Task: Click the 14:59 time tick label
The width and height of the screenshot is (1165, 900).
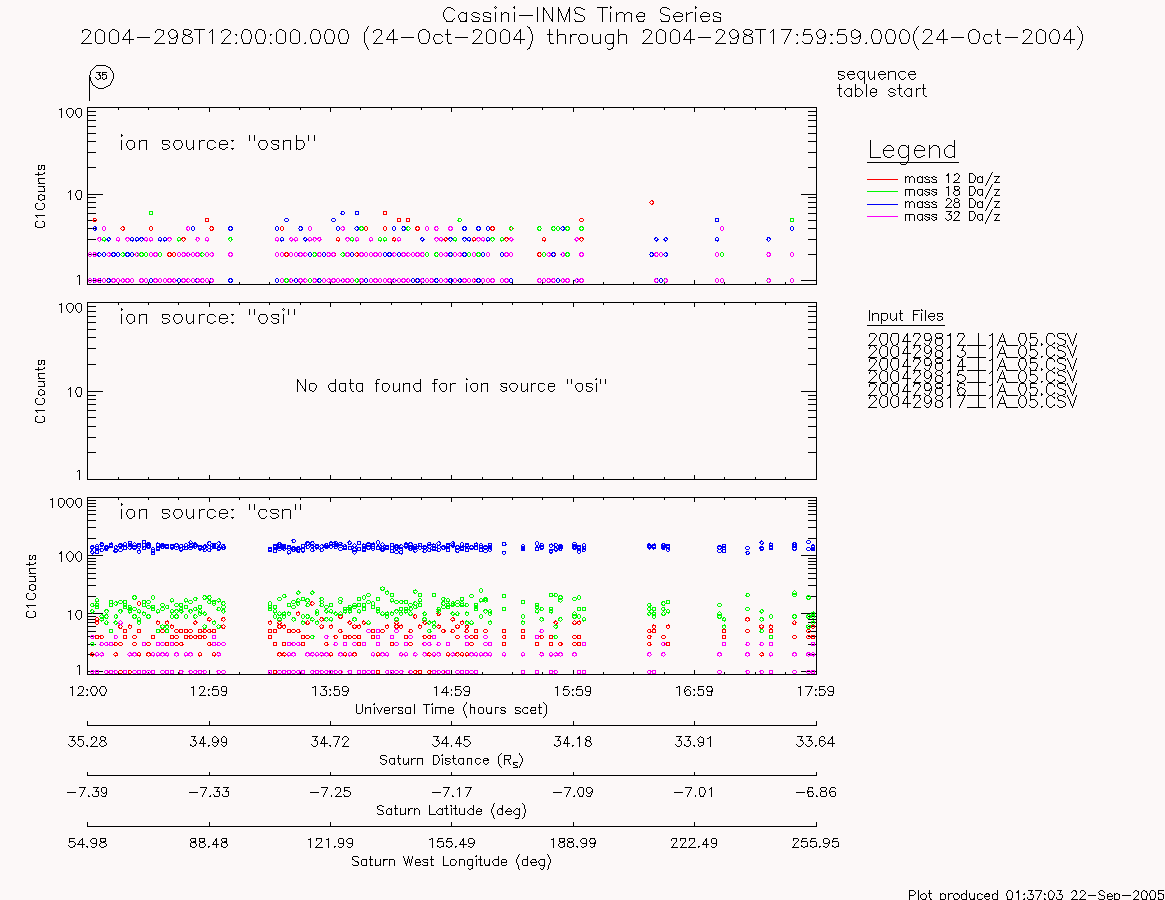Action: (452, 691)
